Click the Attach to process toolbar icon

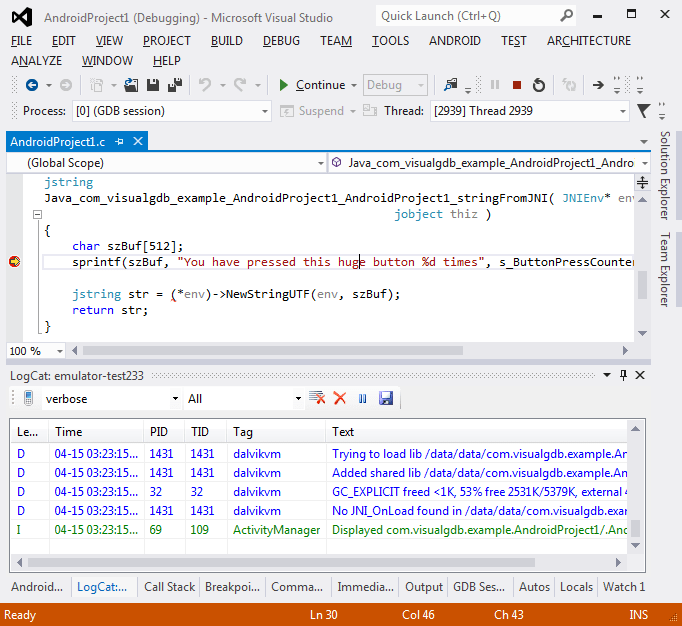[x=451, y=85]
